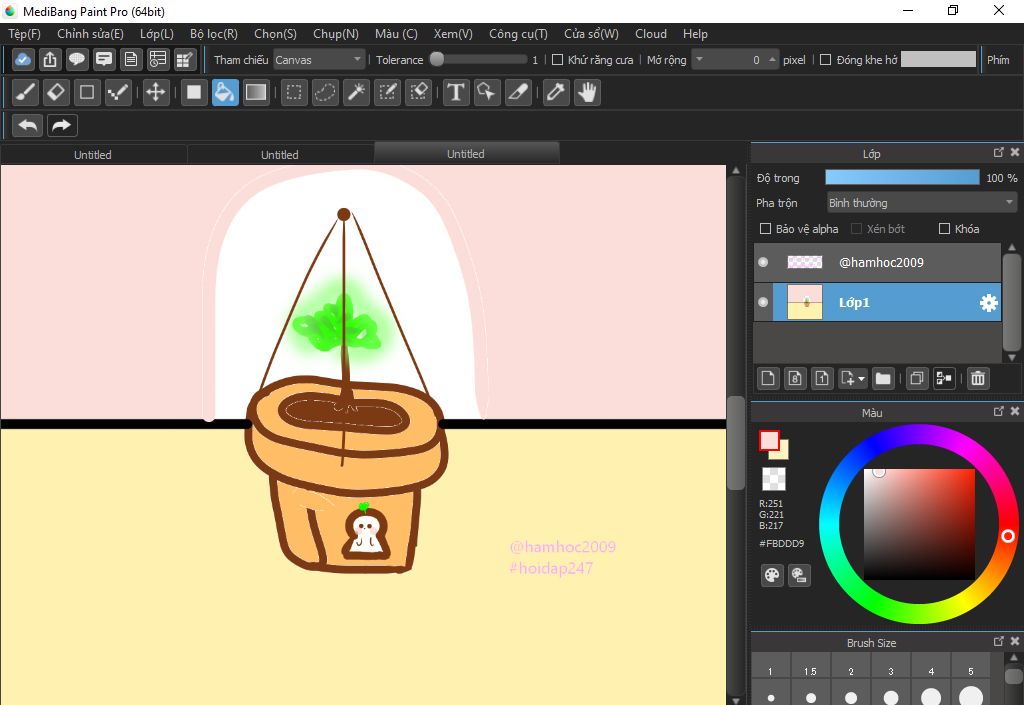Expand the Pha trộn blending dropdown

pos(920,203)
